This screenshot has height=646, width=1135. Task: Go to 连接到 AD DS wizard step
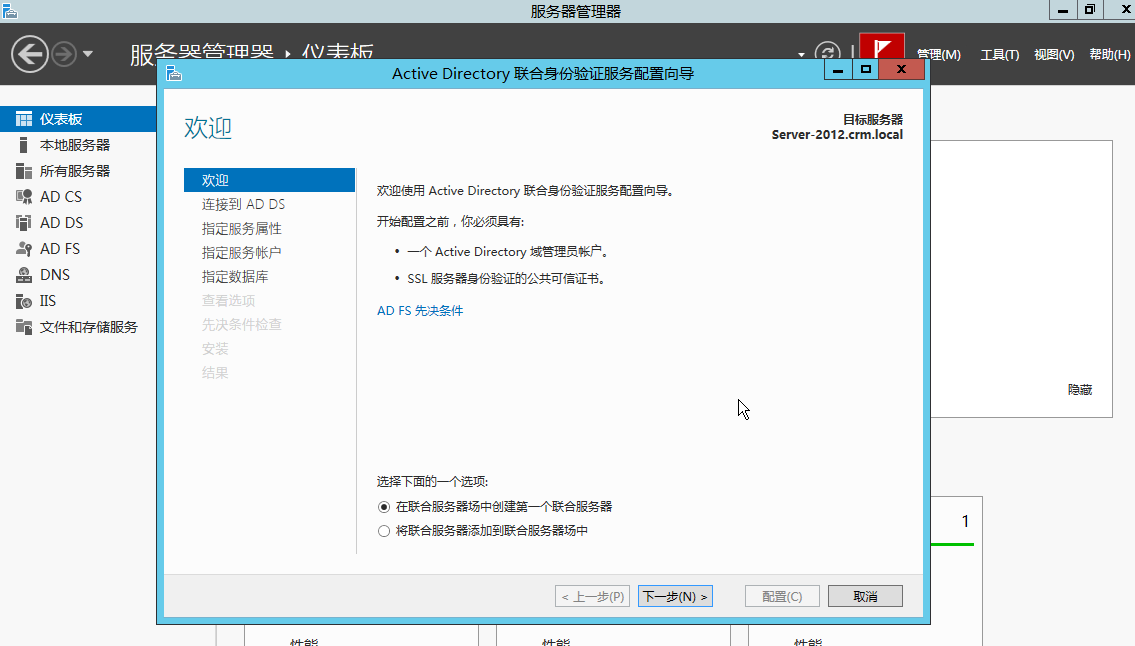(x=243, y=204)
